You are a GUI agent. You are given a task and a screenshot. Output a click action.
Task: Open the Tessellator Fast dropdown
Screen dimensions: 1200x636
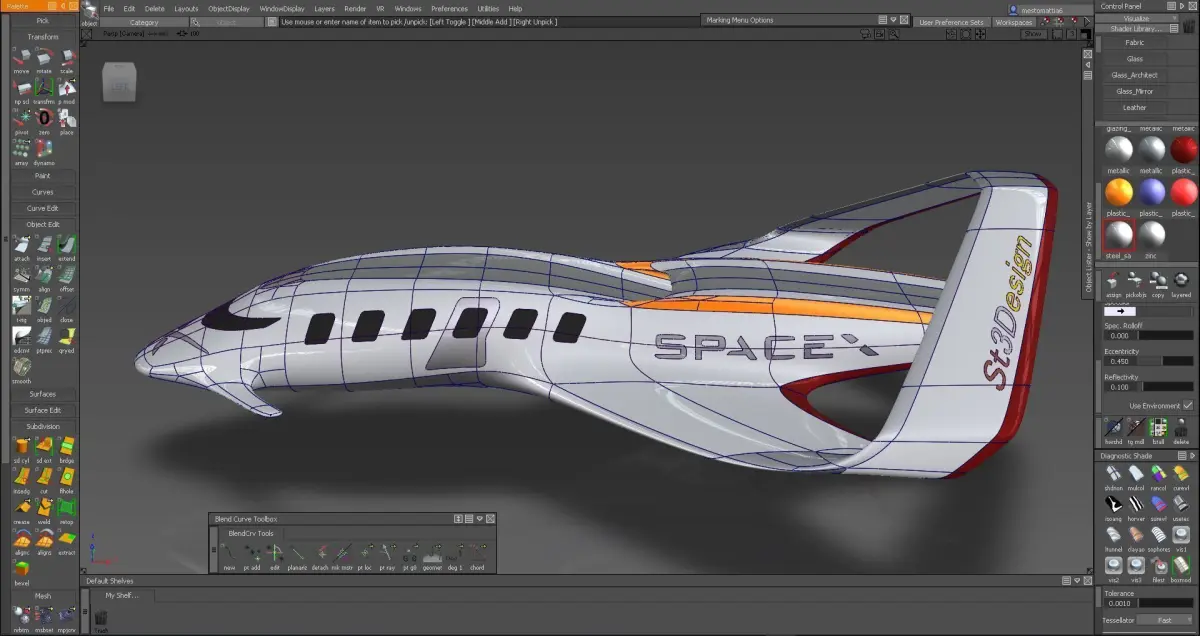coord(1166,620)
